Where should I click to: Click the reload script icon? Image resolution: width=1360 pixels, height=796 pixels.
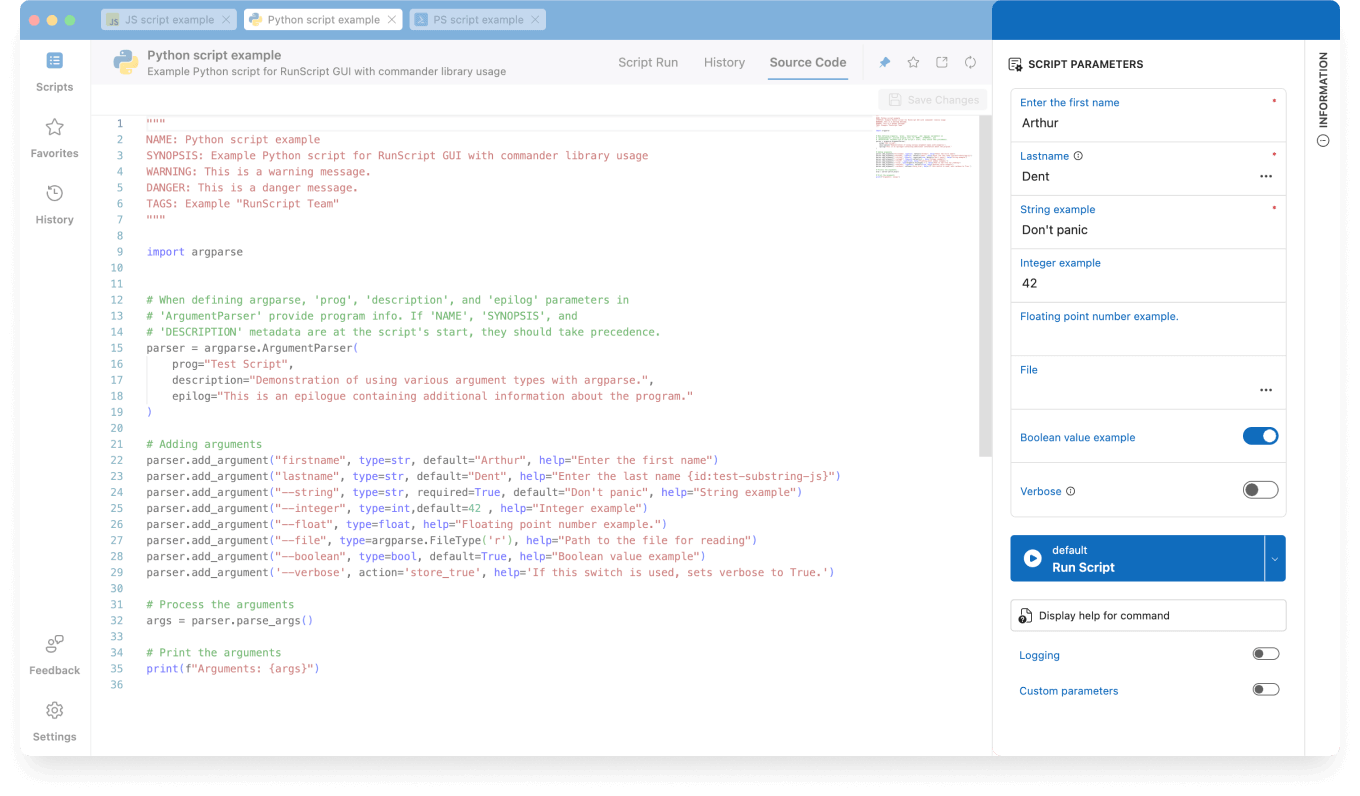click(970, 62)
